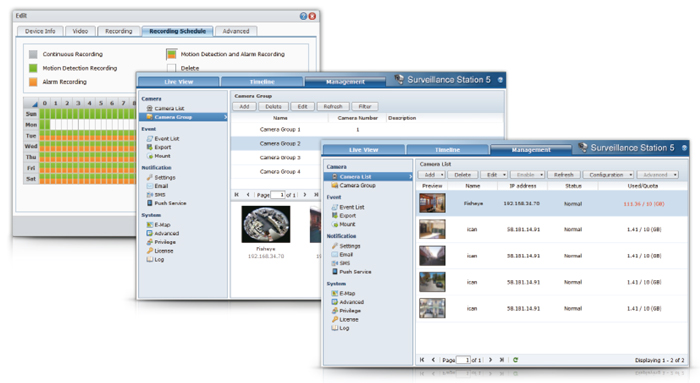Select the Fisheye camera preview thumbnail
Viewport: 700px width, 383px height.
coord(432,203)
